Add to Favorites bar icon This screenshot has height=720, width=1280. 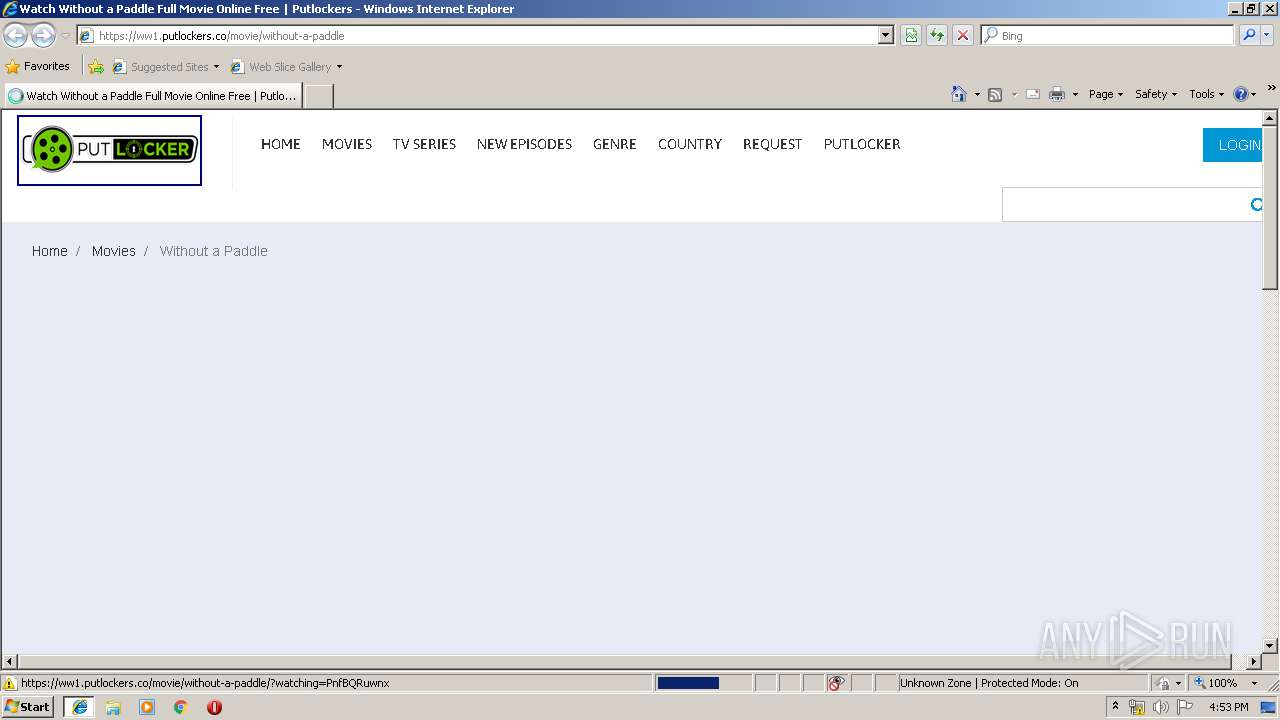coord(96,67)
